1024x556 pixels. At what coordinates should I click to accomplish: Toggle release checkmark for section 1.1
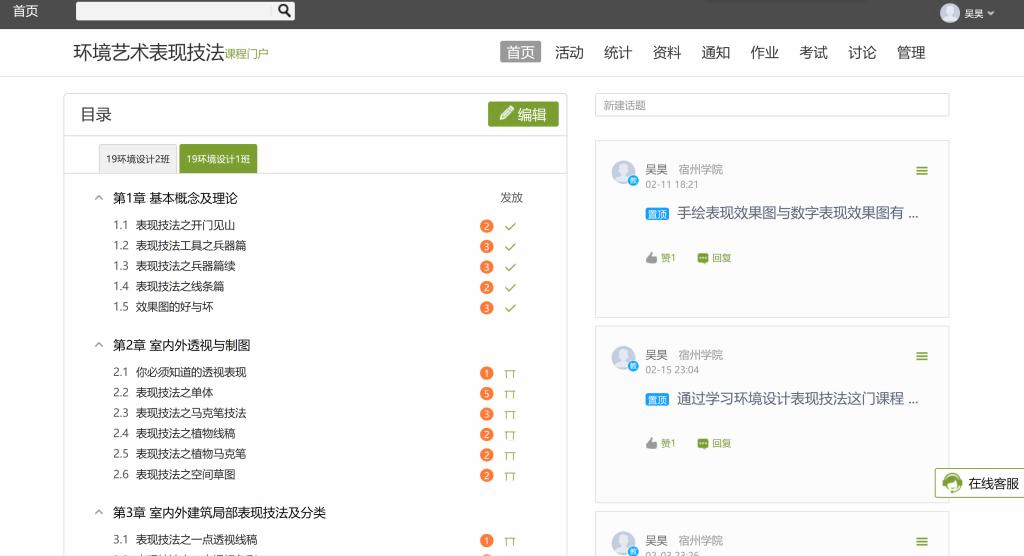(x=510, y=226)
